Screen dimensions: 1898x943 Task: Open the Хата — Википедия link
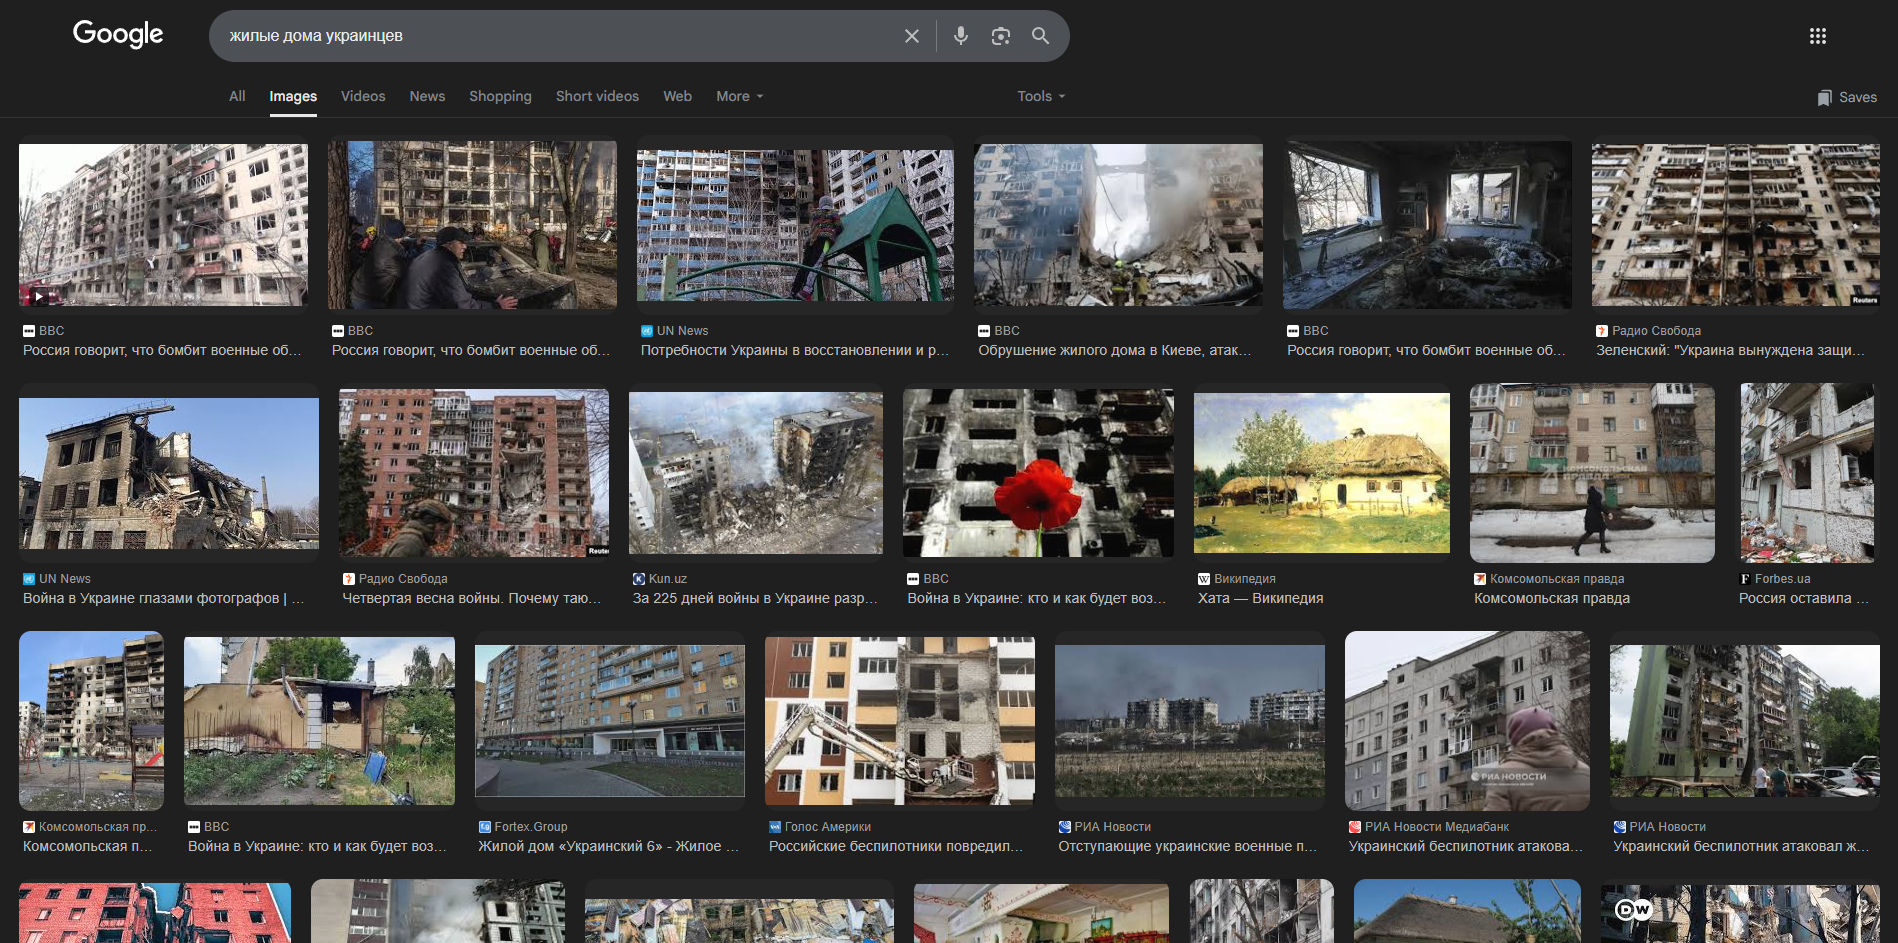(1260, 598)
